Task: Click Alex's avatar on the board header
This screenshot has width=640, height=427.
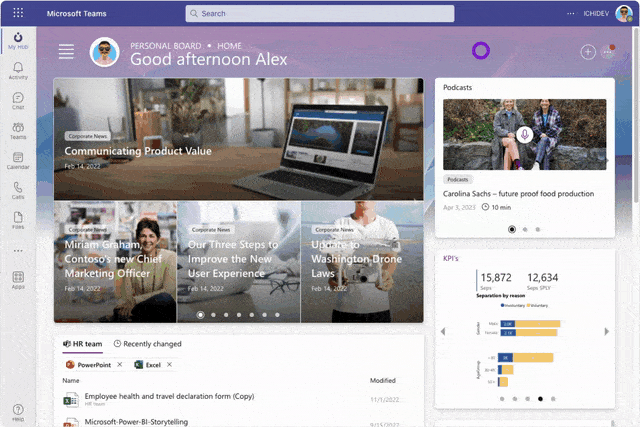Action: click(x=104, y=52)
